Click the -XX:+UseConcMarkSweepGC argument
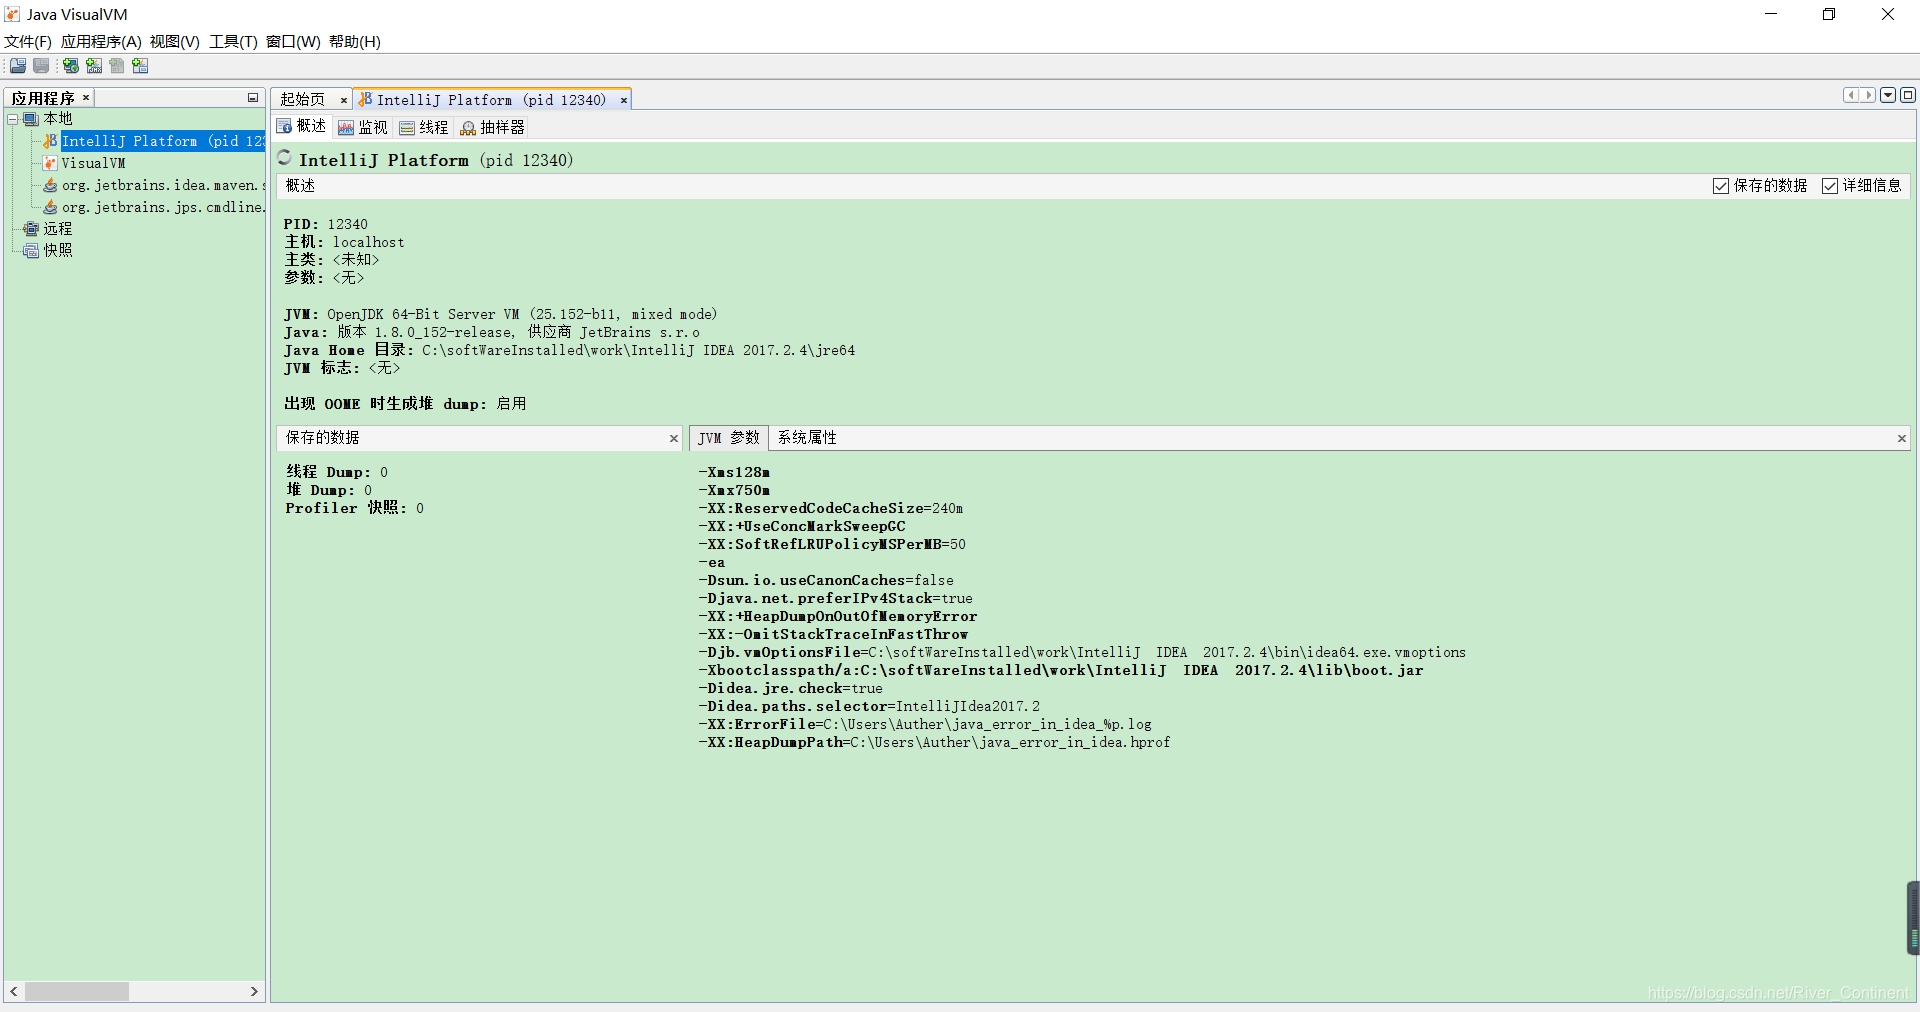Image resolution: width=1920 pixels, height=1012 pixels. pyautogui.click(x=802, y=527)
